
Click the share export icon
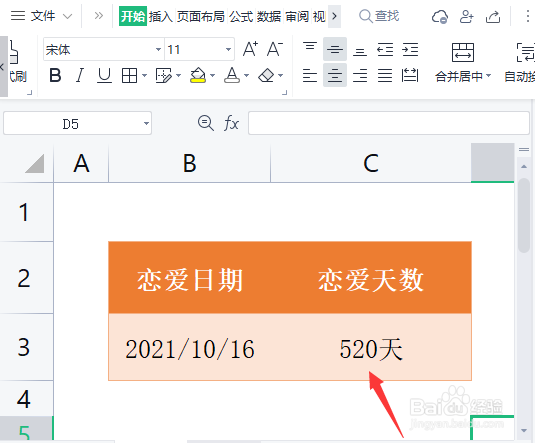click(493, 16)
